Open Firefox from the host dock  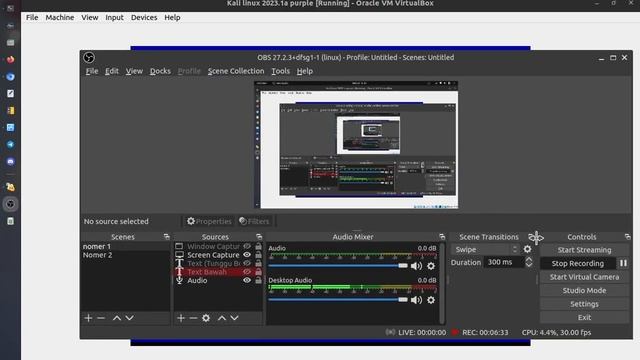click(10, 60)
